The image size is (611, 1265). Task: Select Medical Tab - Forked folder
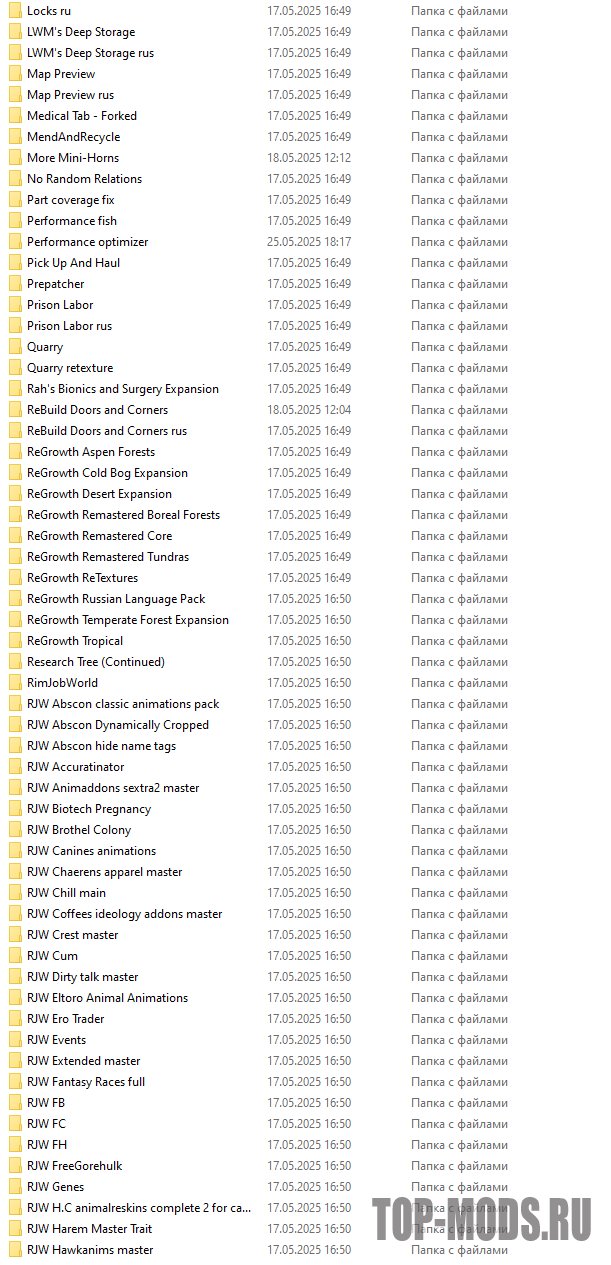click(82, 116)
